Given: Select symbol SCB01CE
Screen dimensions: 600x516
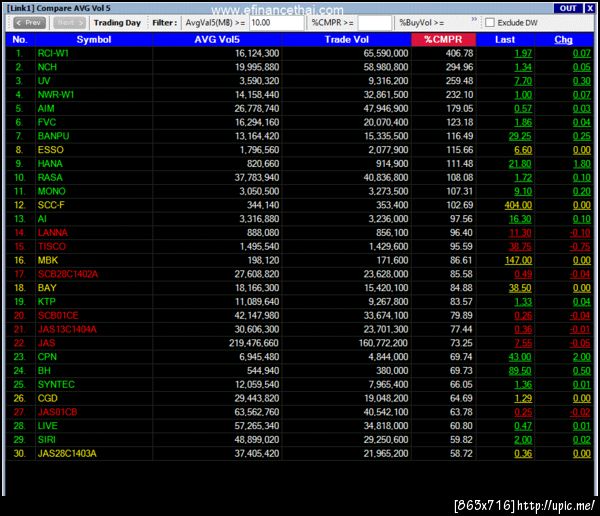Looking at the screenshot, I should (x=58, y=315).
